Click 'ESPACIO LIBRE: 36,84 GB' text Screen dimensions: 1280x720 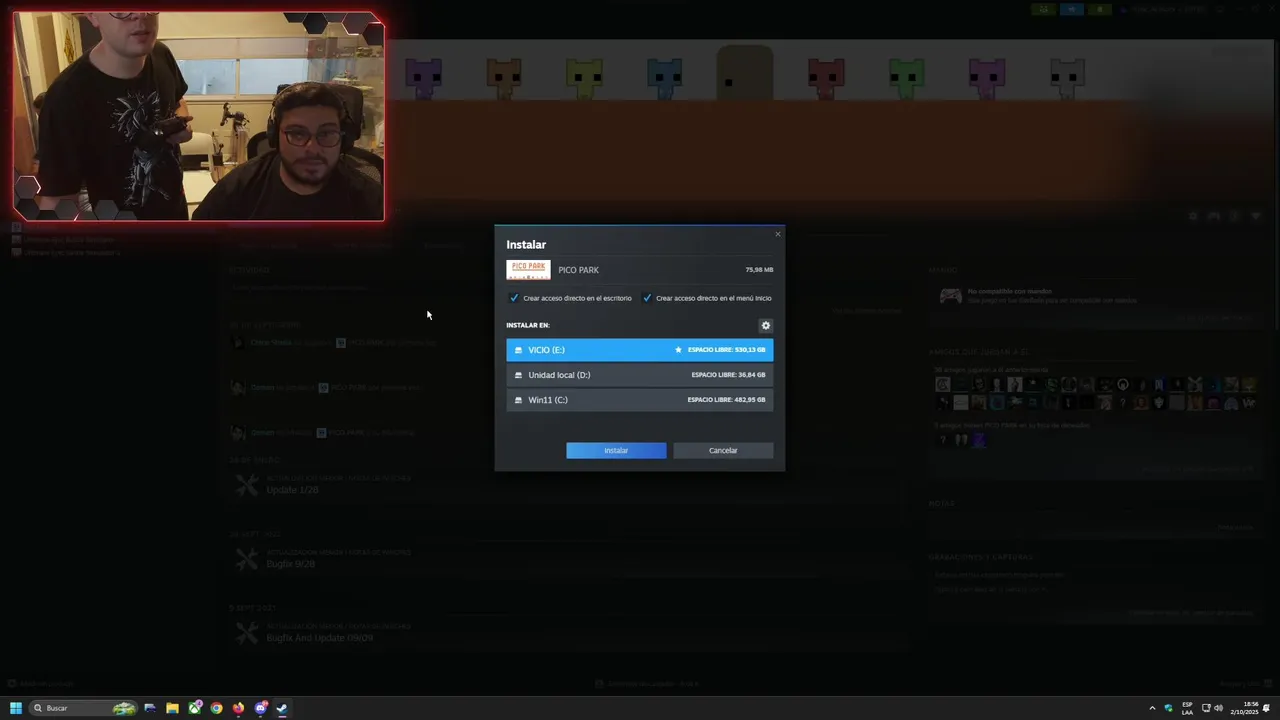[728, 375]
